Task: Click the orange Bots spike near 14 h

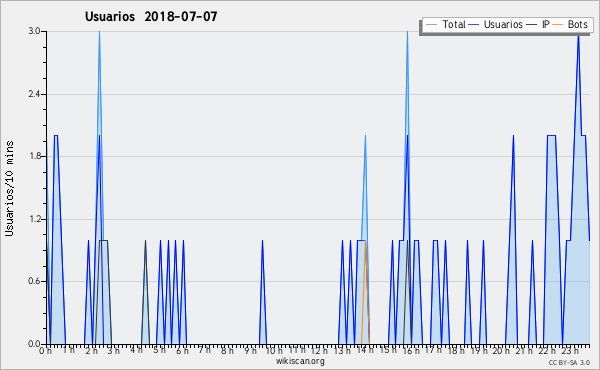Action: [x=365, y=293]
